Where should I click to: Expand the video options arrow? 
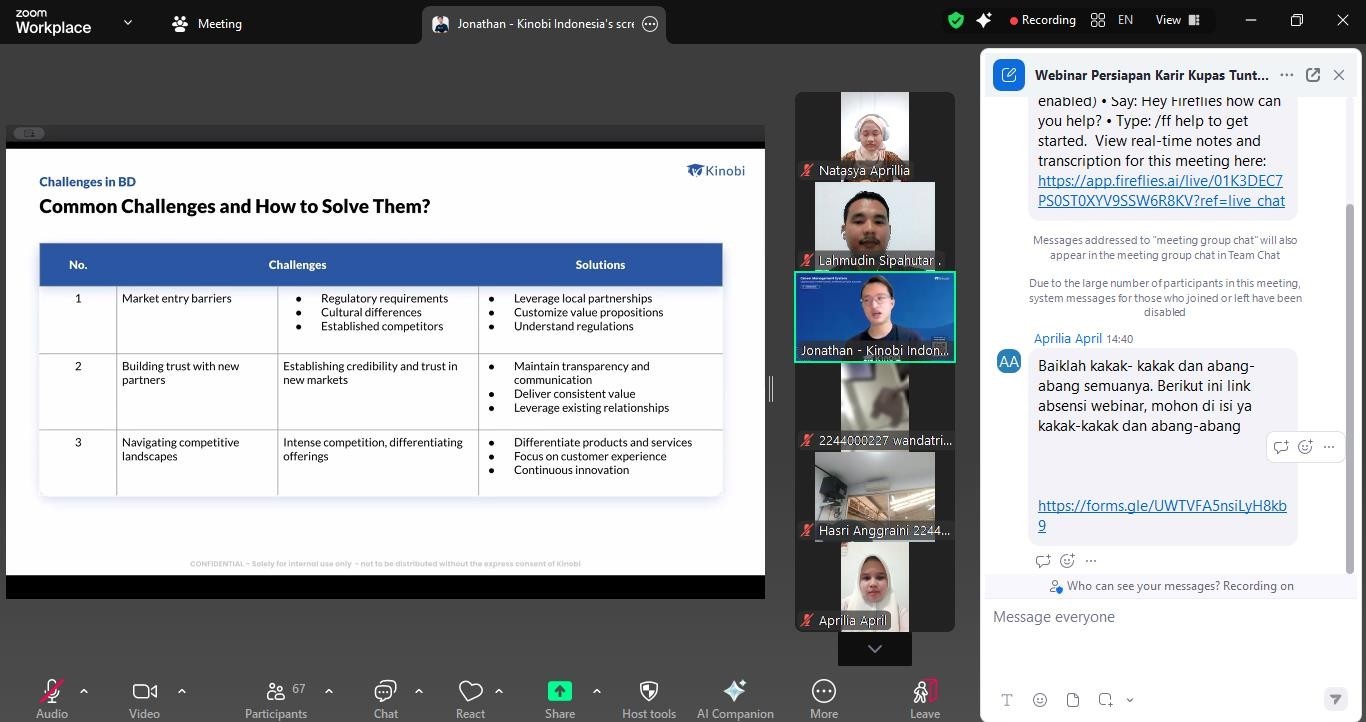click(x=181, y=691)
